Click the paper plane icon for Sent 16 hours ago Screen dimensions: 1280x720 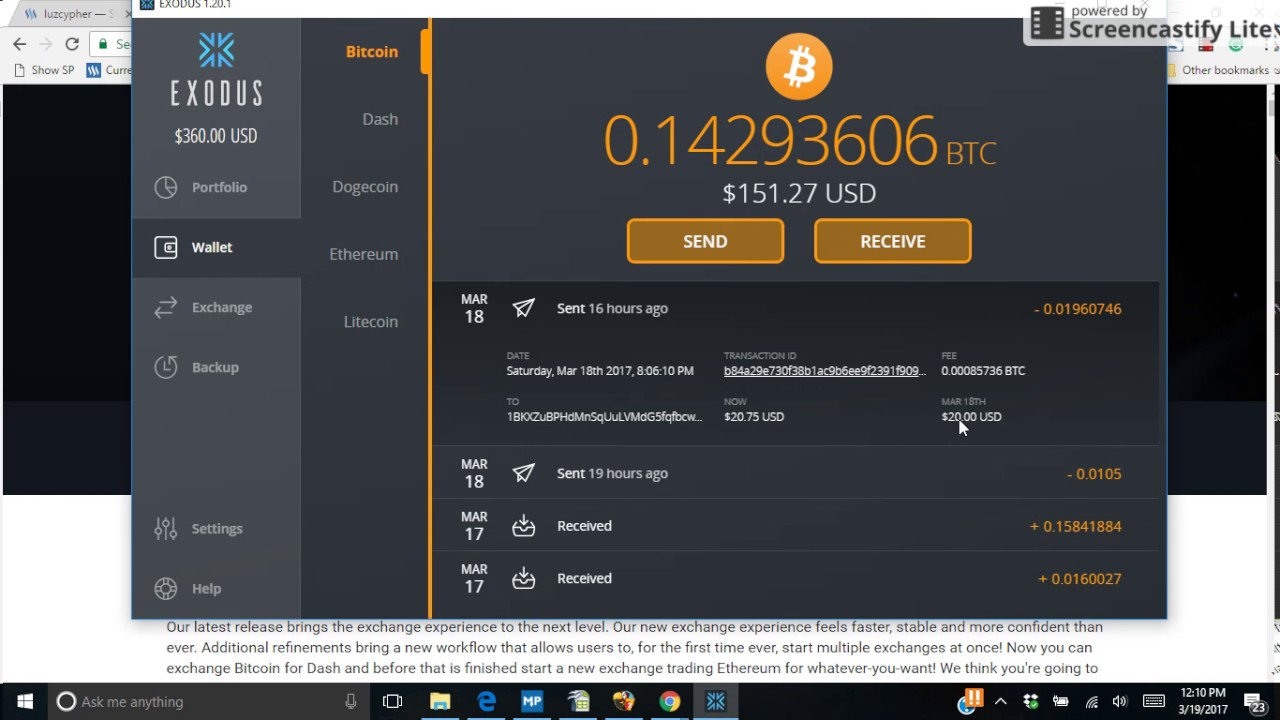point(523,308)
